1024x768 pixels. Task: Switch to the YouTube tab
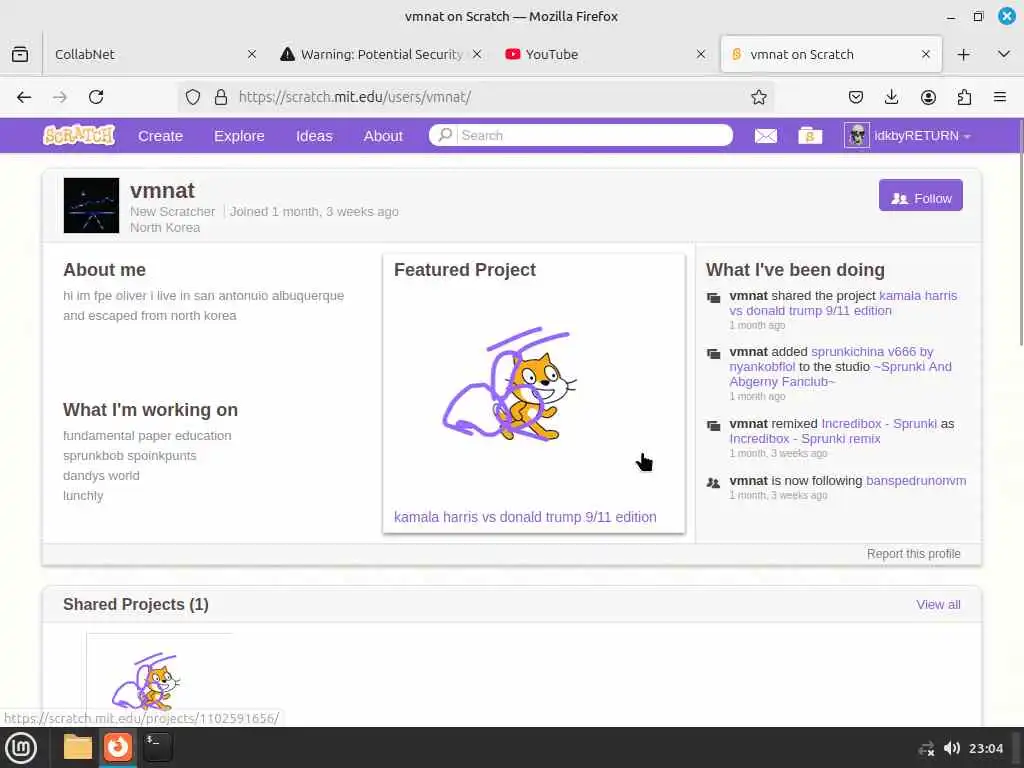(x=606, y=54)
